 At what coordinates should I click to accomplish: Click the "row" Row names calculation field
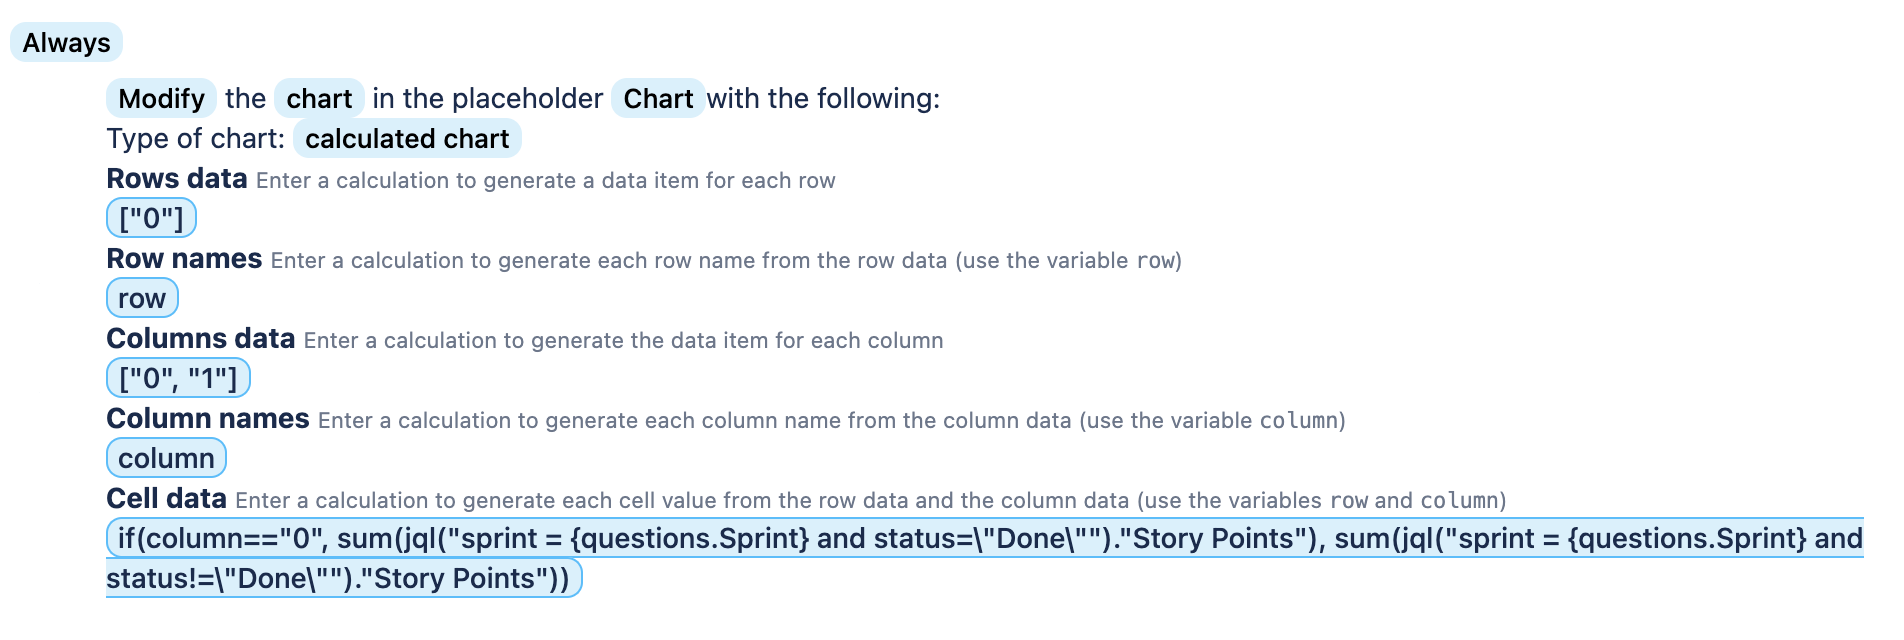[x=141, y=297]
